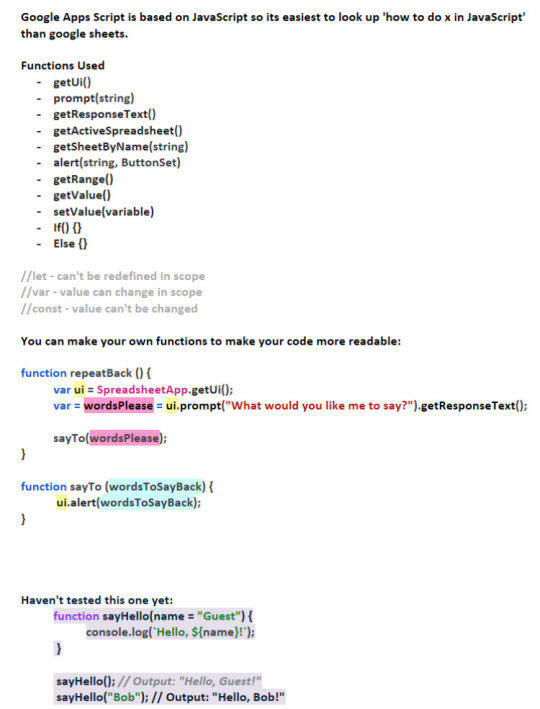The width and height of the screenshot is (540, 709).
Task: Click the sayTo(wordsPlease); call line
Action: coord(110,438)
